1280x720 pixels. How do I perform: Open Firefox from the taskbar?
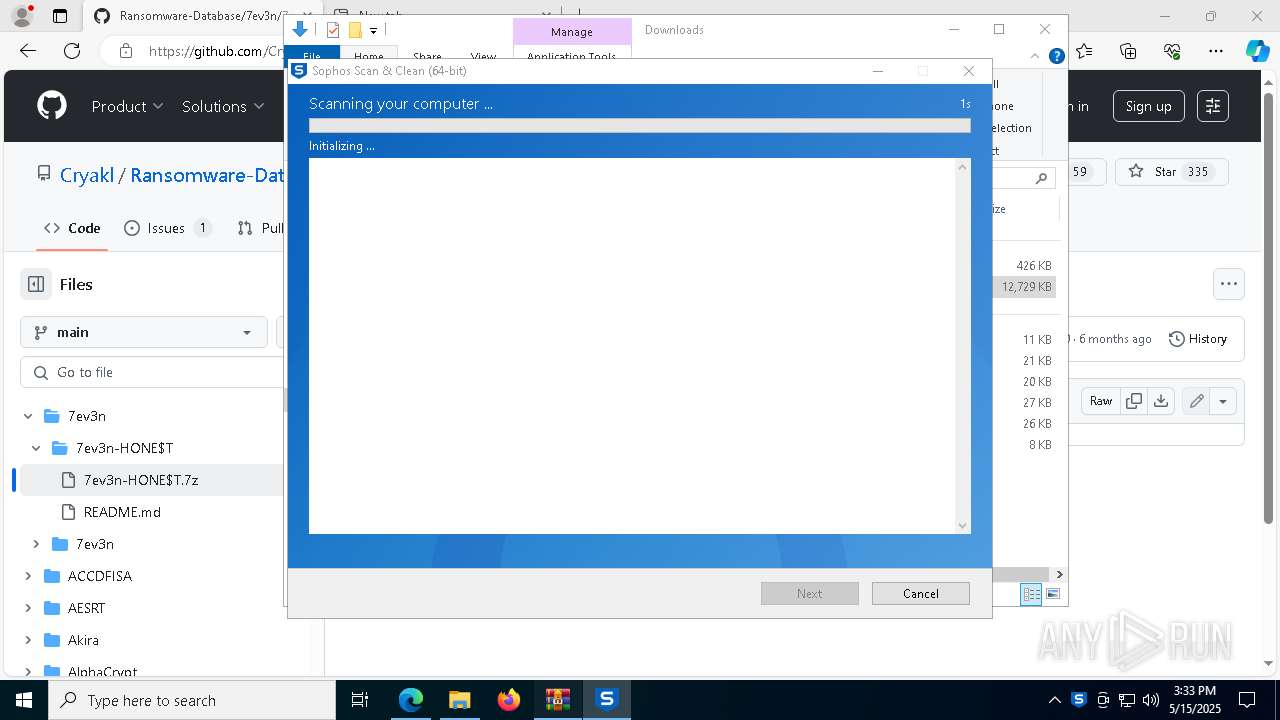point(509,700)
